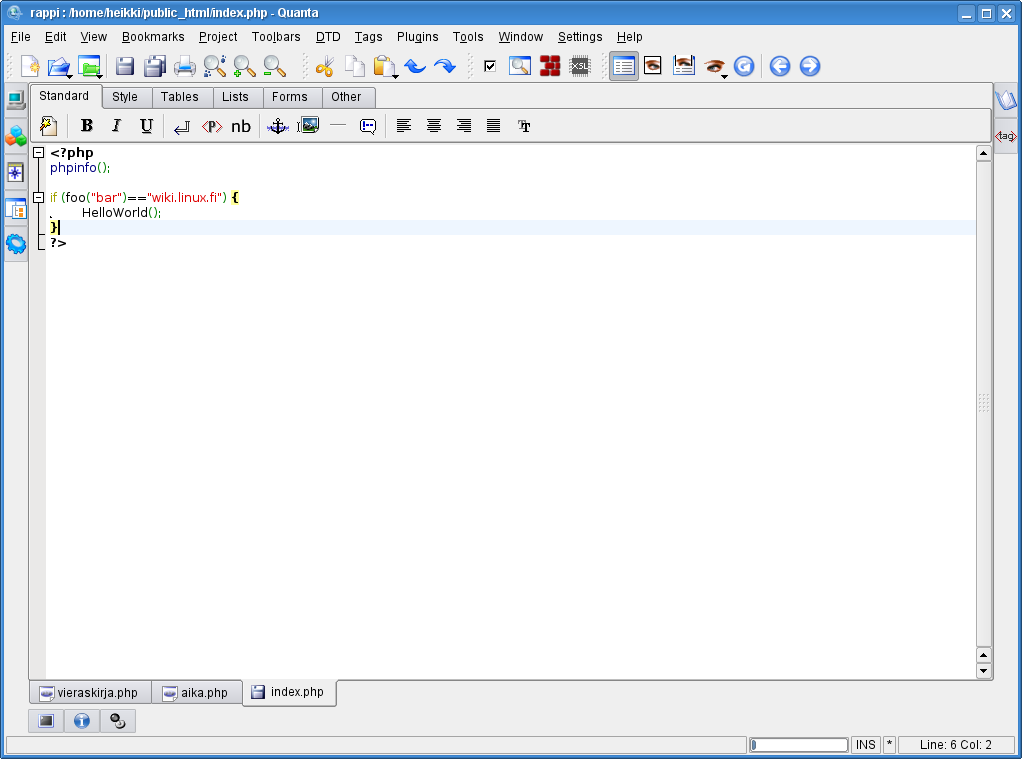Click the Bold formatting icon
The width and height of the screenshot is (1022, 759).
87,126
